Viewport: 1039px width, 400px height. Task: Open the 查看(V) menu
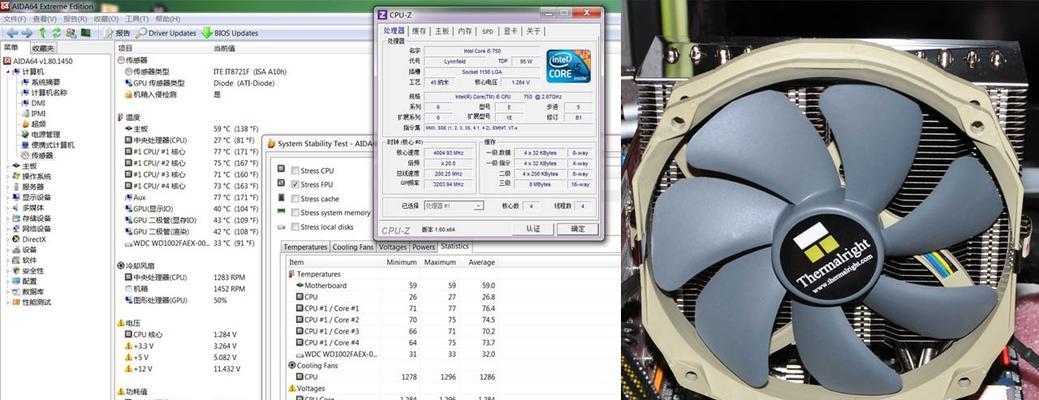click(x=44, y=19)
